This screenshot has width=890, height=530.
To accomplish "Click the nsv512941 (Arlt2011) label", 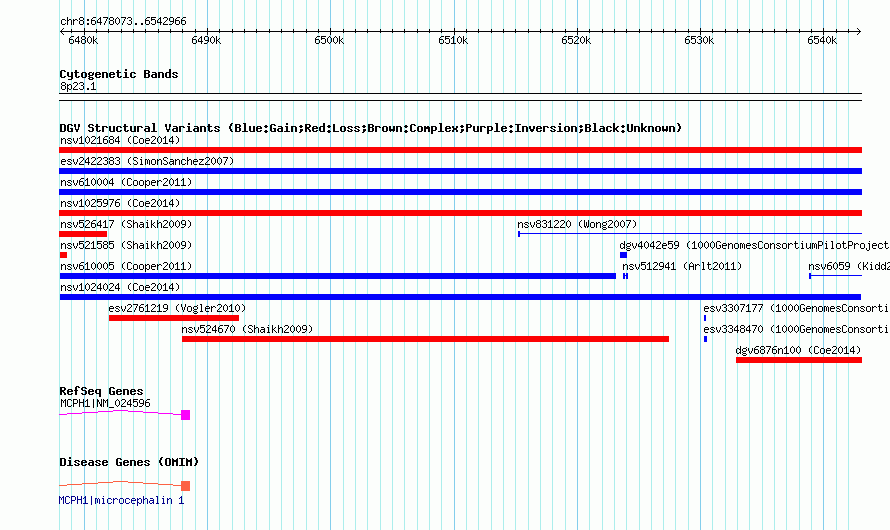I will point(682,266).
